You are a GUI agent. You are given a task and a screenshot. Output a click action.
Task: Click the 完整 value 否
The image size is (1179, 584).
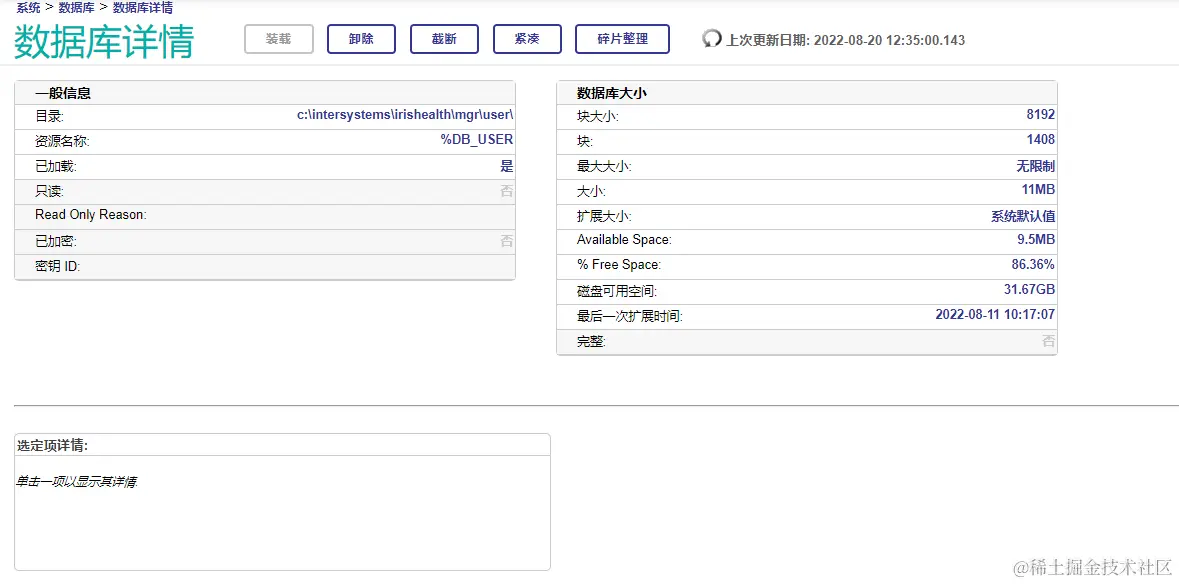(x=1048, y=341)
